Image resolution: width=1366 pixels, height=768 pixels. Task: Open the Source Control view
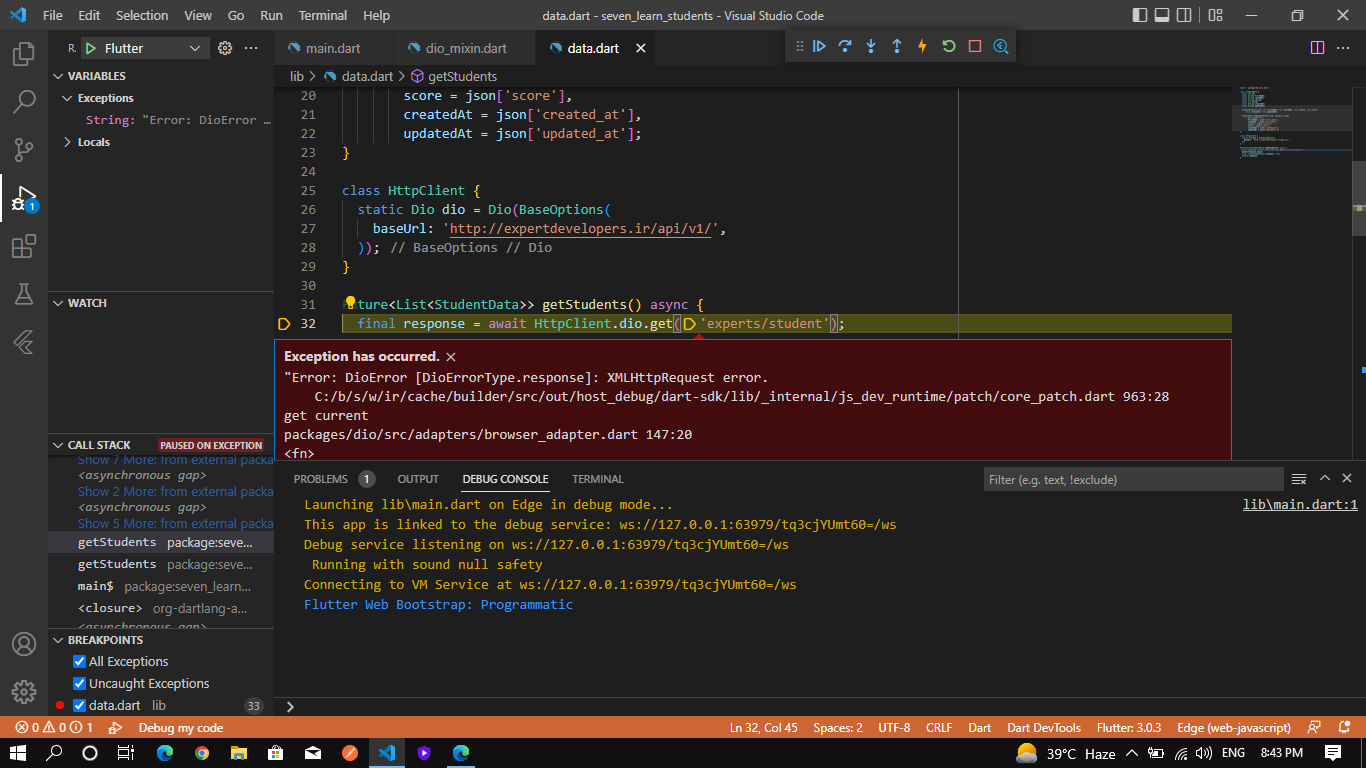tap(24, 149)
